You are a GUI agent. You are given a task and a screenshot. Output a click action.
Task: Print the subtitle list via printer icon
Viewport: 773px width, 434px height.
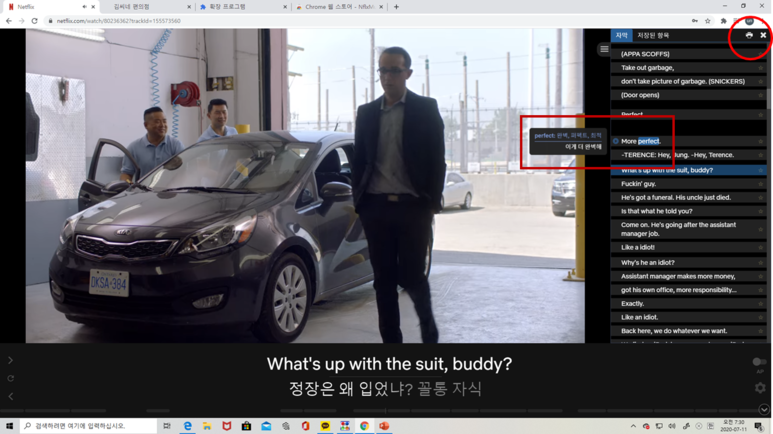[x=749, y=36]
